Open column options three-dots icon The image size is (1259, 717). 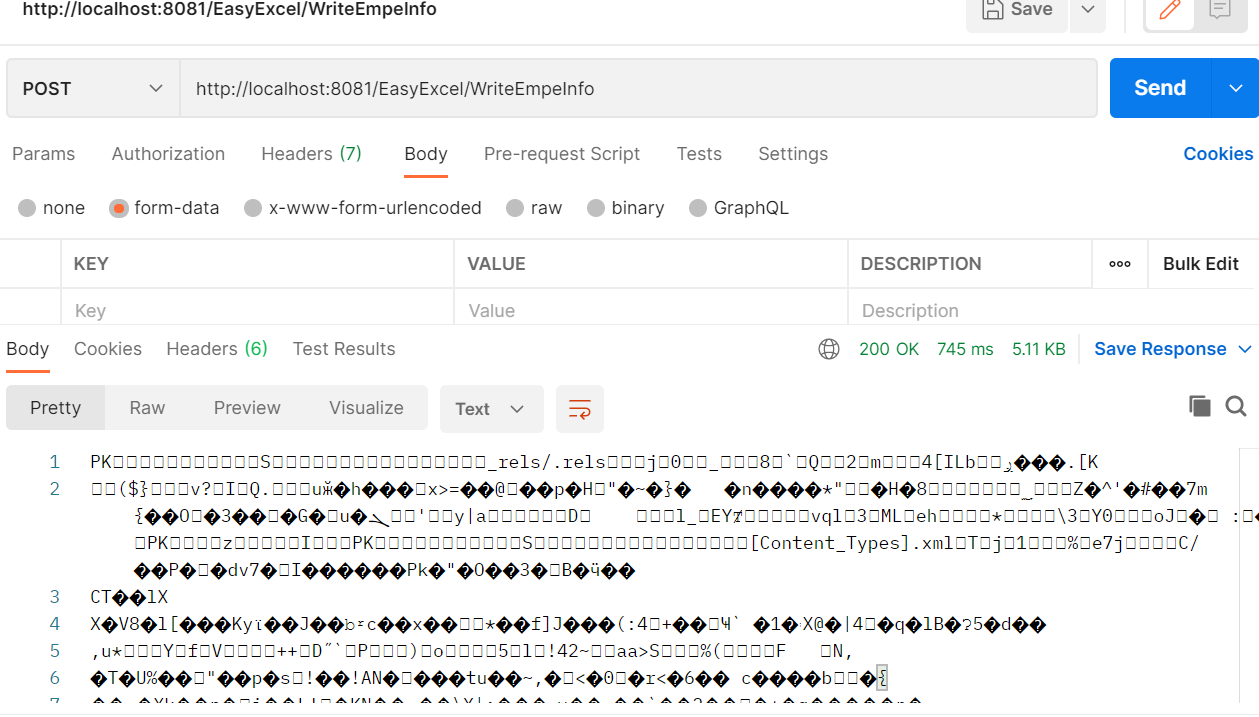1120,264
